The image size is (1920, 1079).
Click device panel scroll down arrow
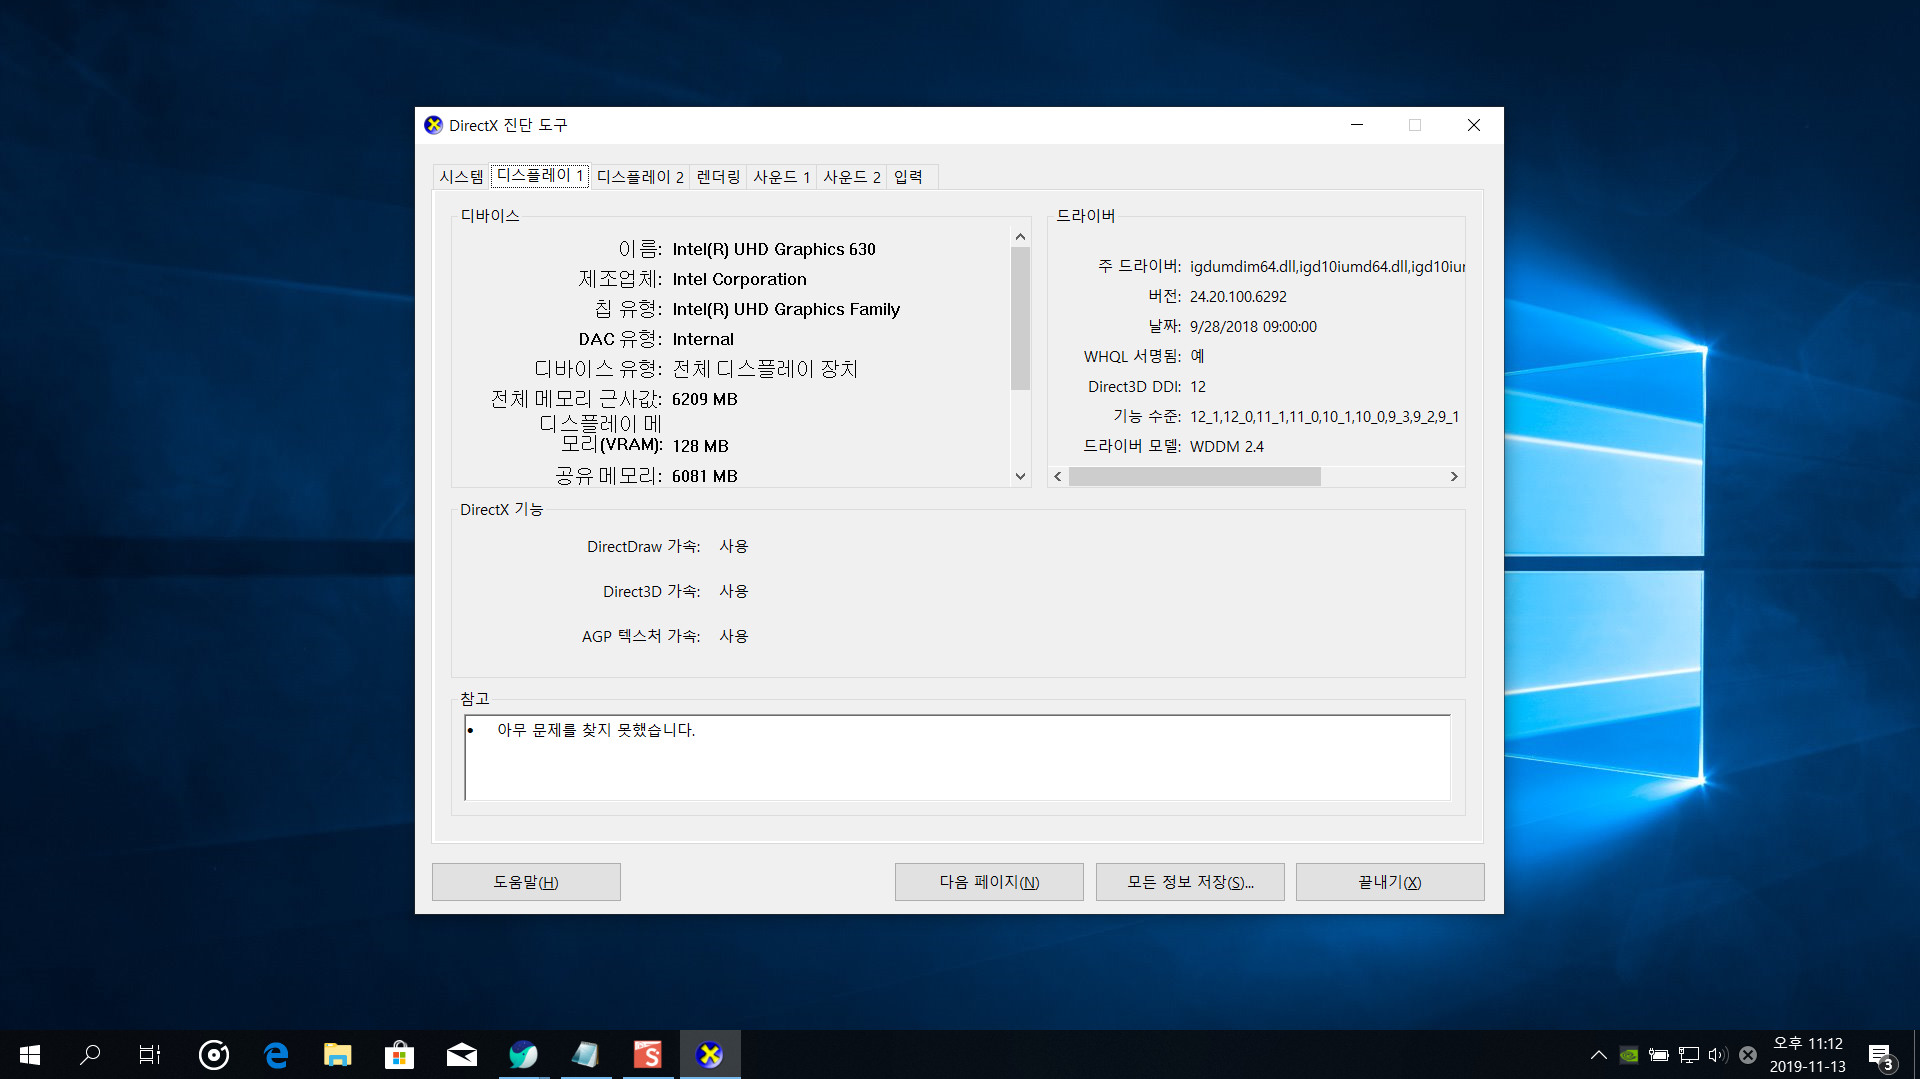[x=1020, y=476]
